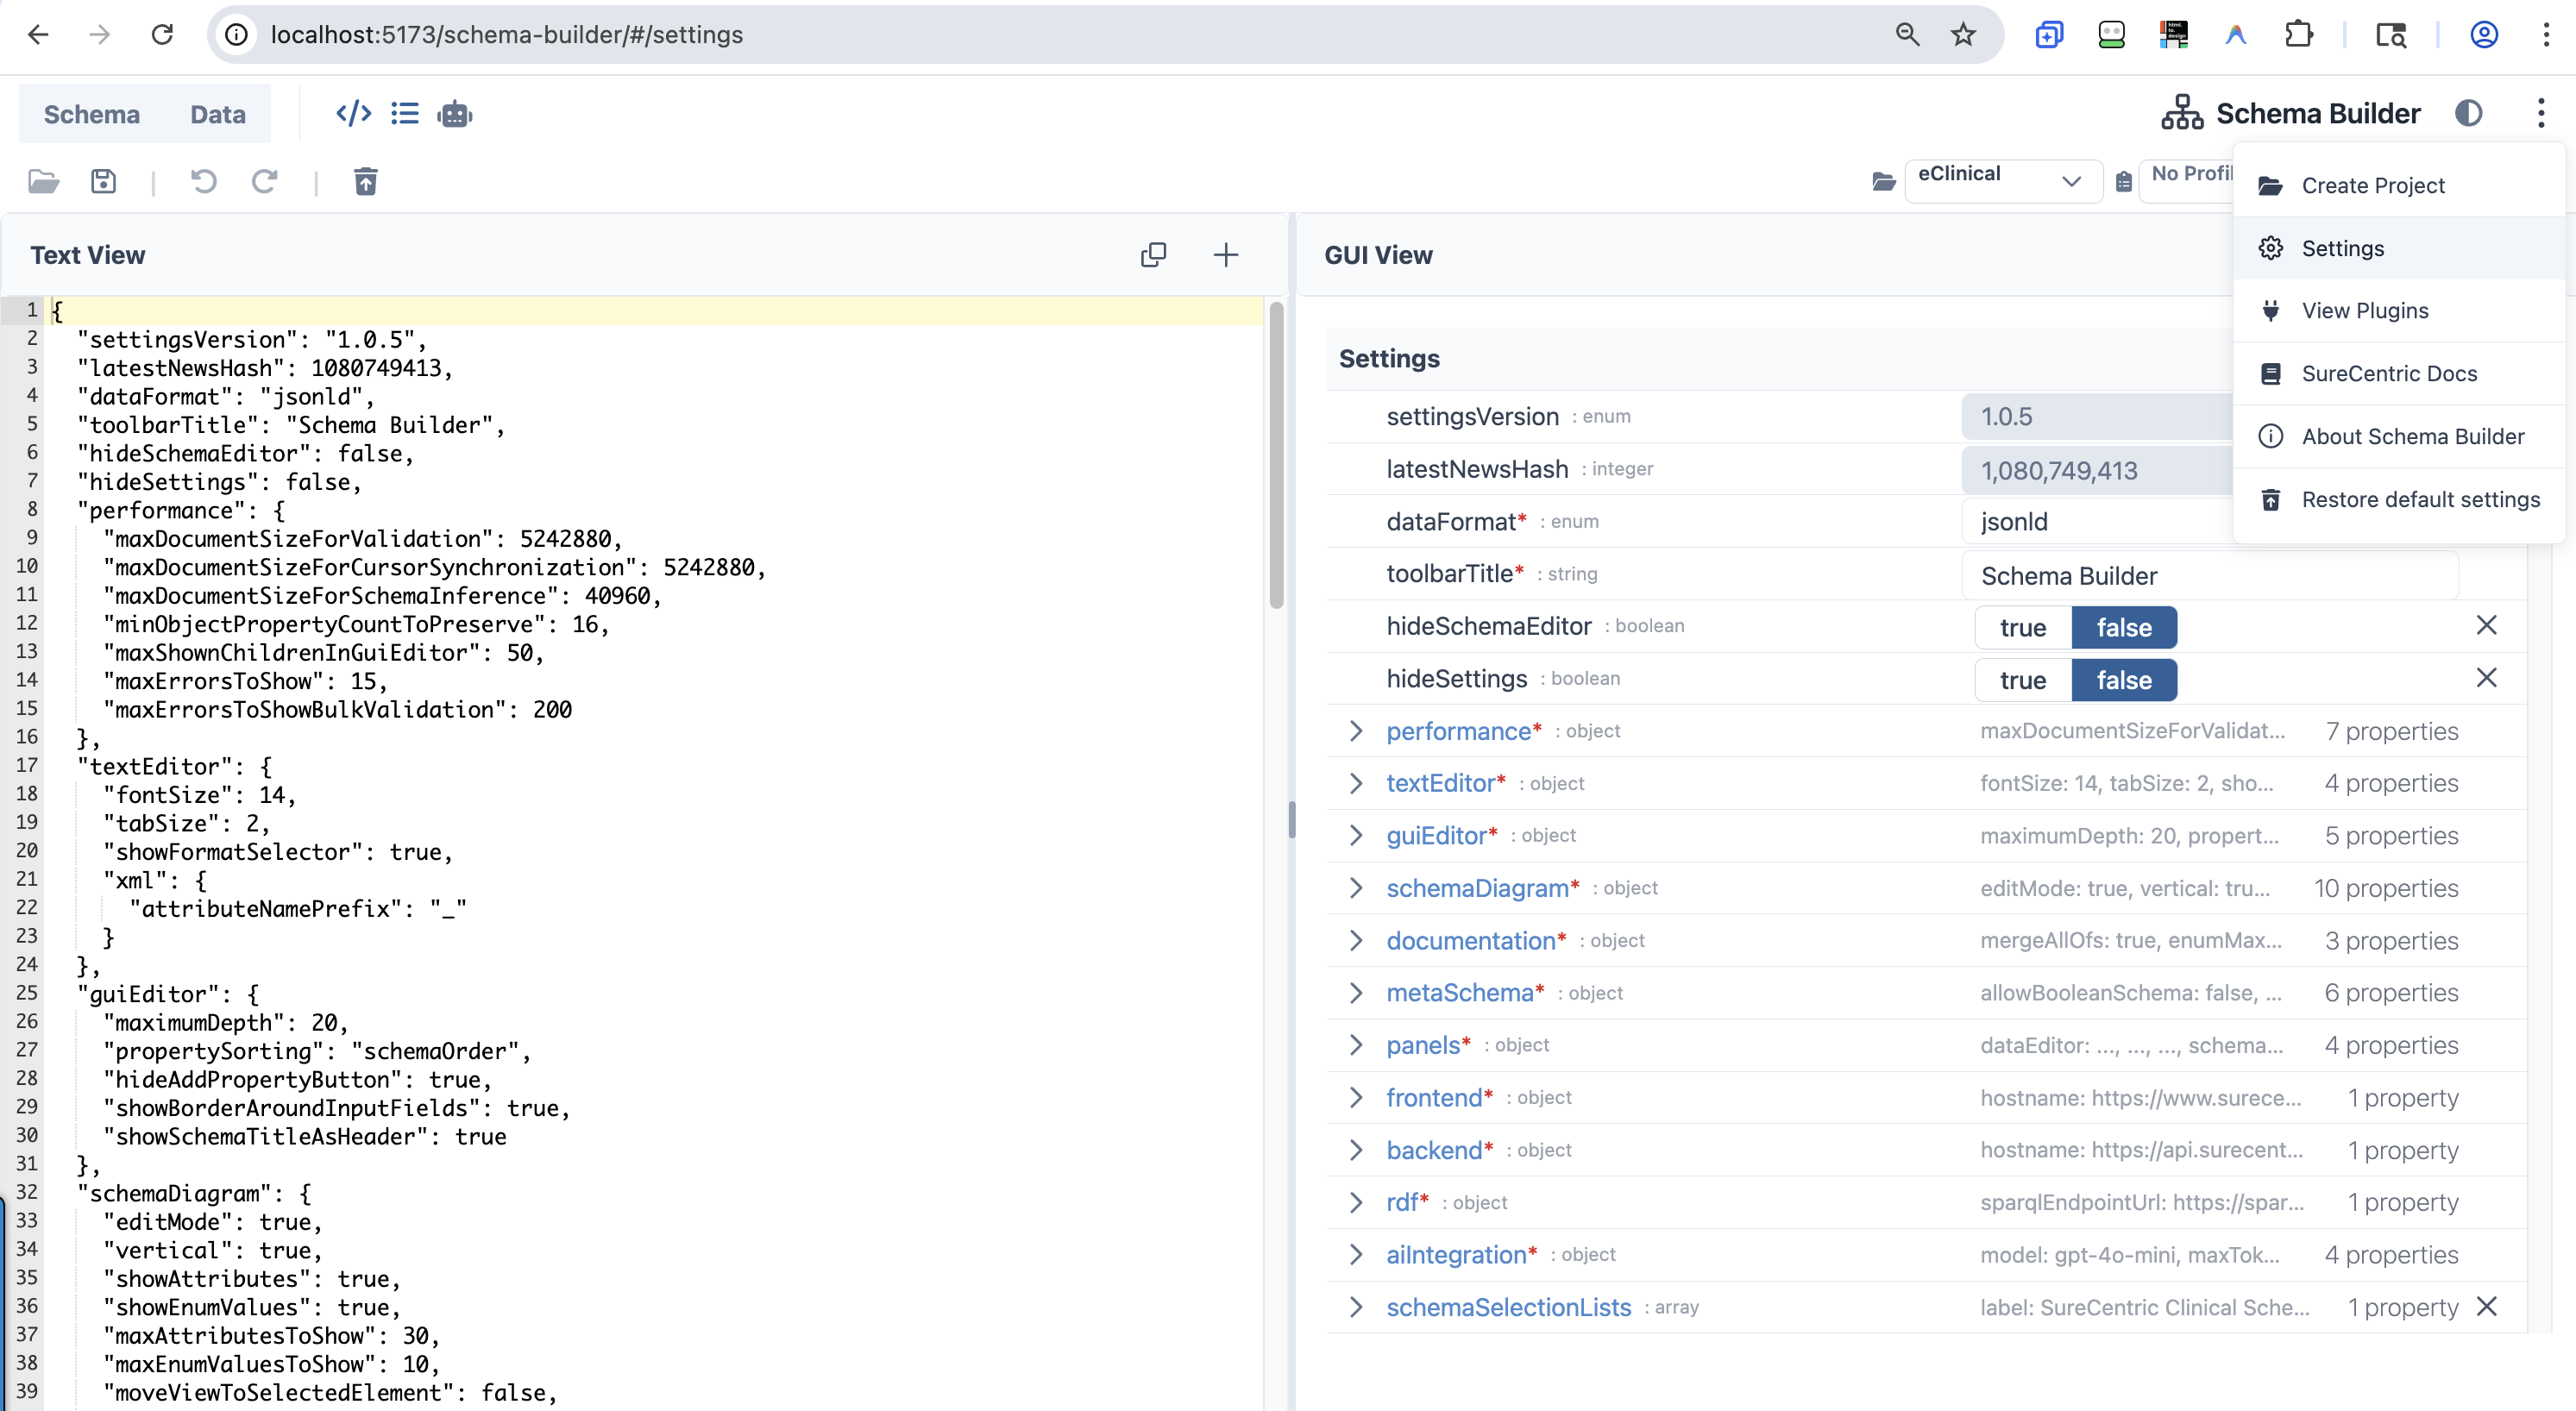Open About Schema Builder entry

click(x=2398, y=436)
